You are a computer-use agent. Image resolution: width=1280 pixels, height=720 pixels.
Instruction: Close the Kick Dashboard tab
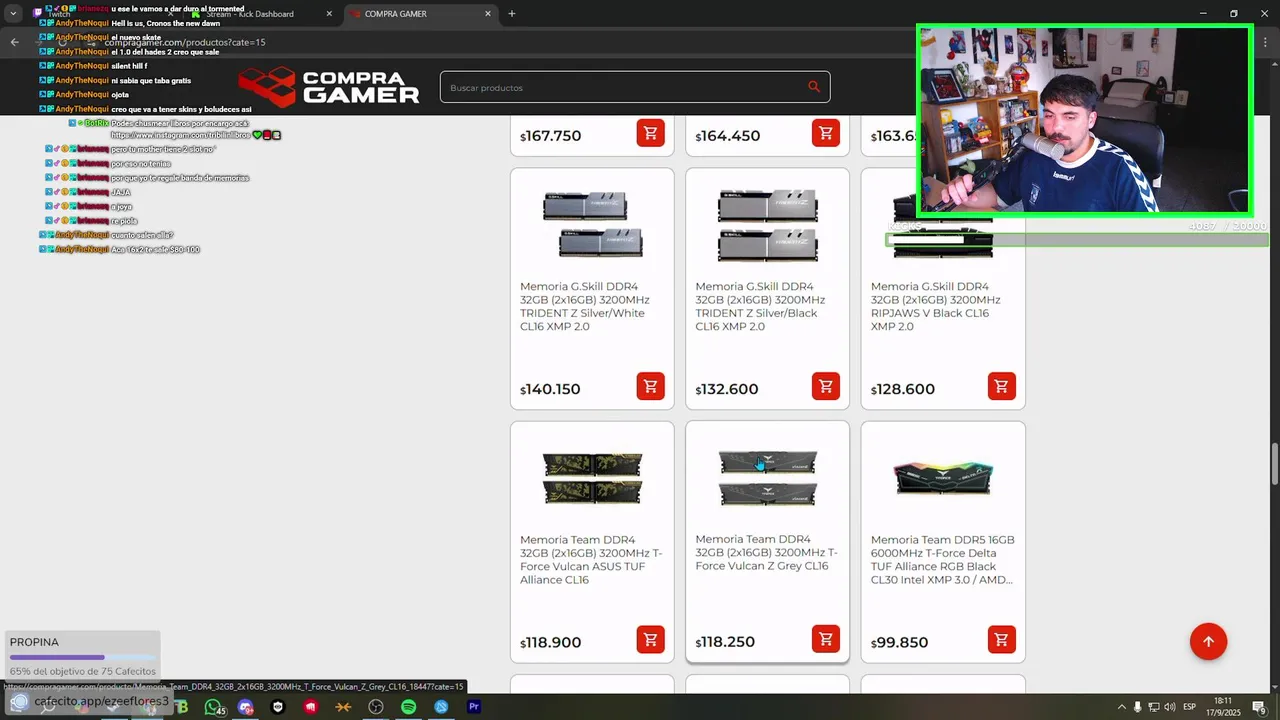[330, 14]
